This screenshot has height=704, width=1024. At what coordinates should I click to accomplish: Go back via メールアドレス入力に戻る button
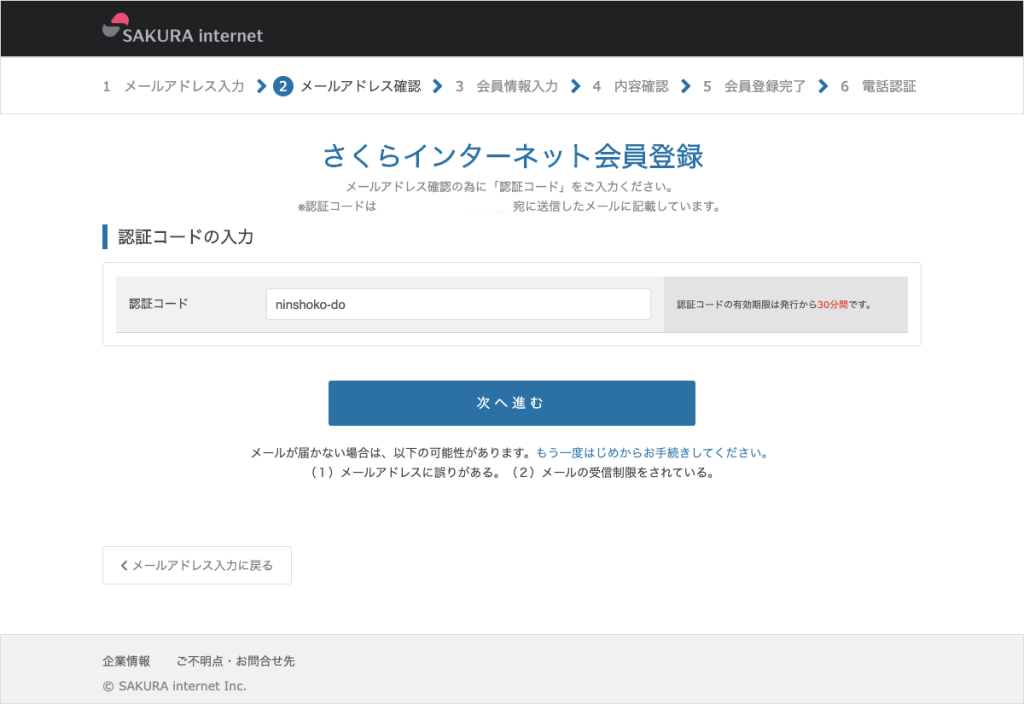tap(197, 565)
